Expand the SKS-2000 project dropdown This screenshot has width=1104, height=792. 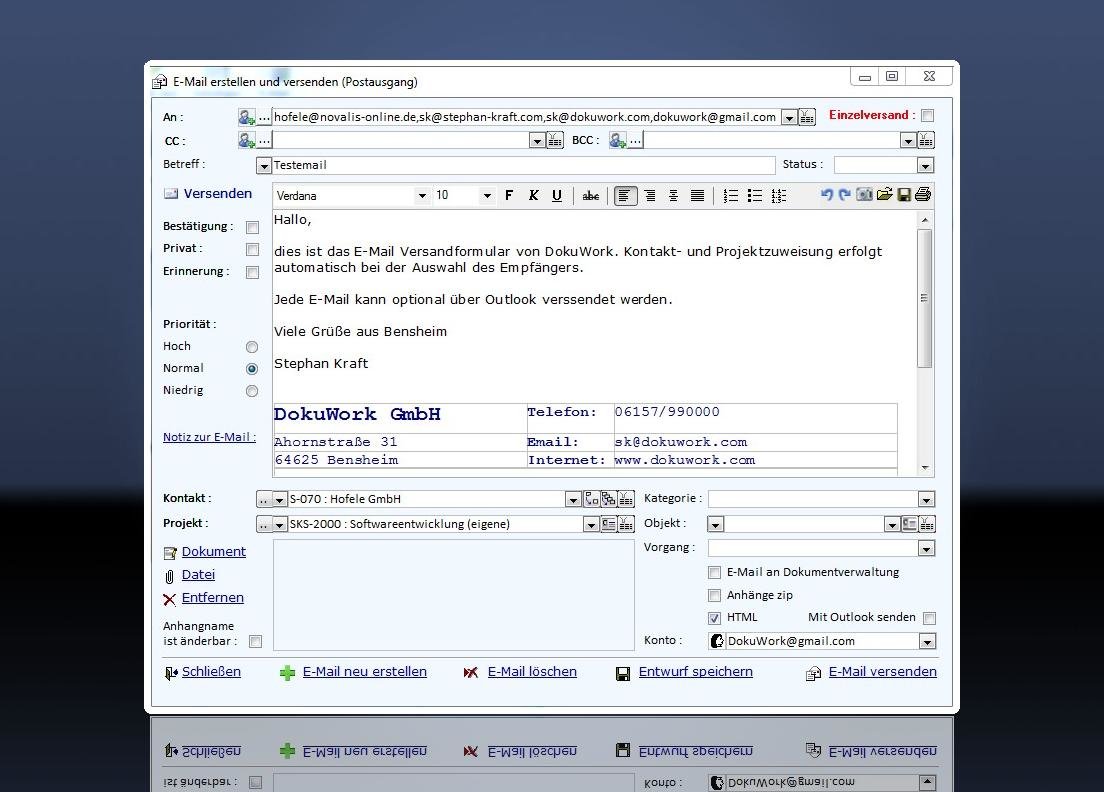[x=591, y=524]
